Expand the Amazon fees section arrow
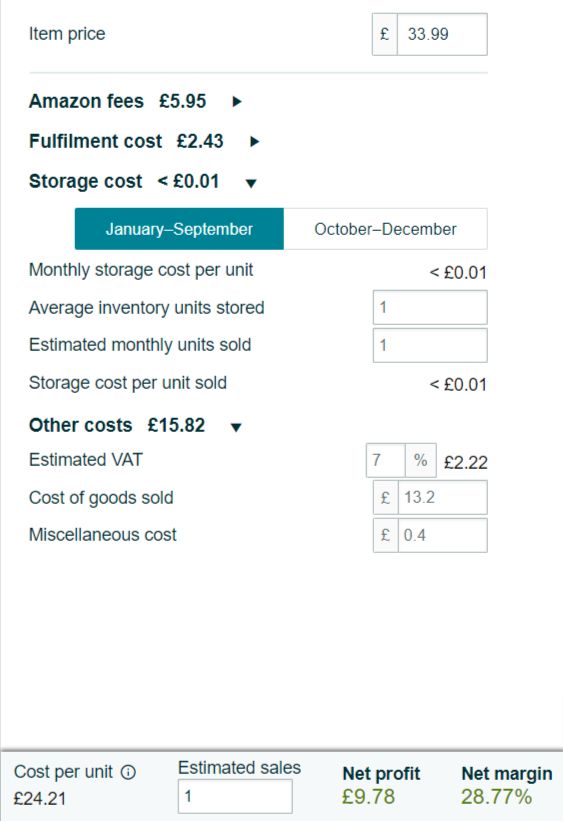Image resolution: width=563 pixels, height=821 pixels. pyautogui.click(x=237, y=102)
